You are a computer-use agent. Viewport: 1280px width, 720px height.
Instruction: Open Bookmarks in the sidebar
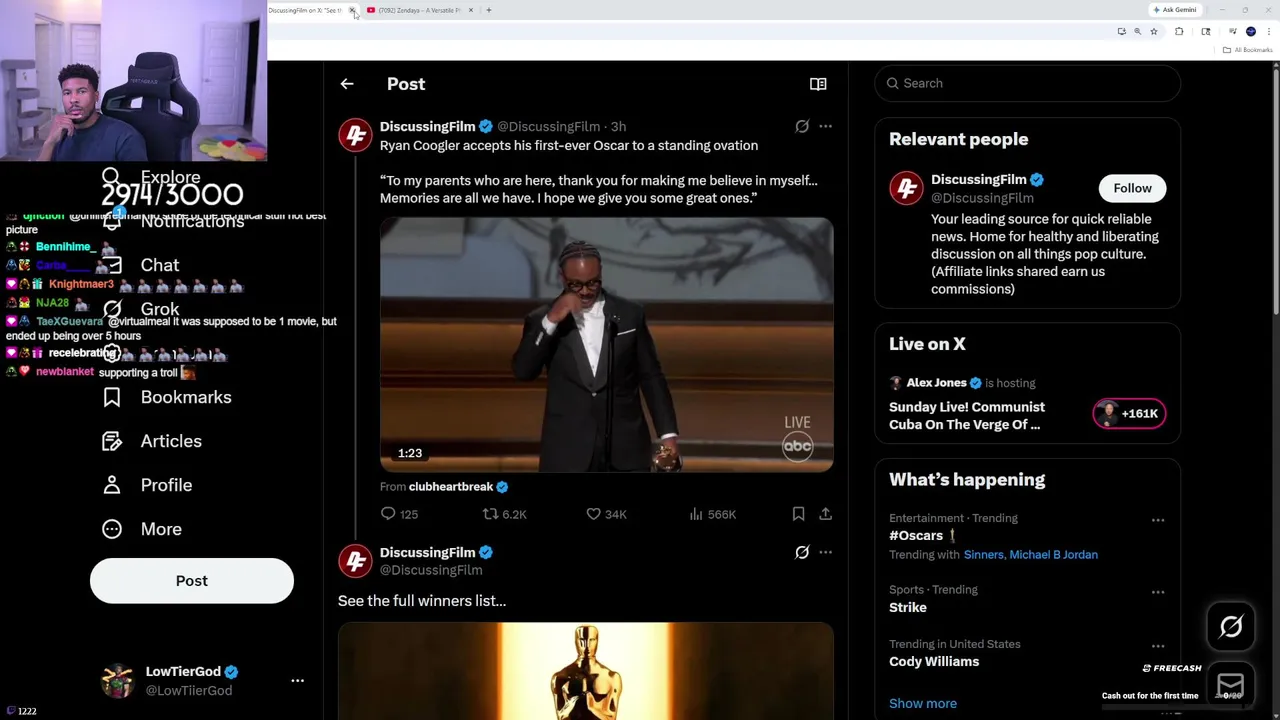[167, 397]
